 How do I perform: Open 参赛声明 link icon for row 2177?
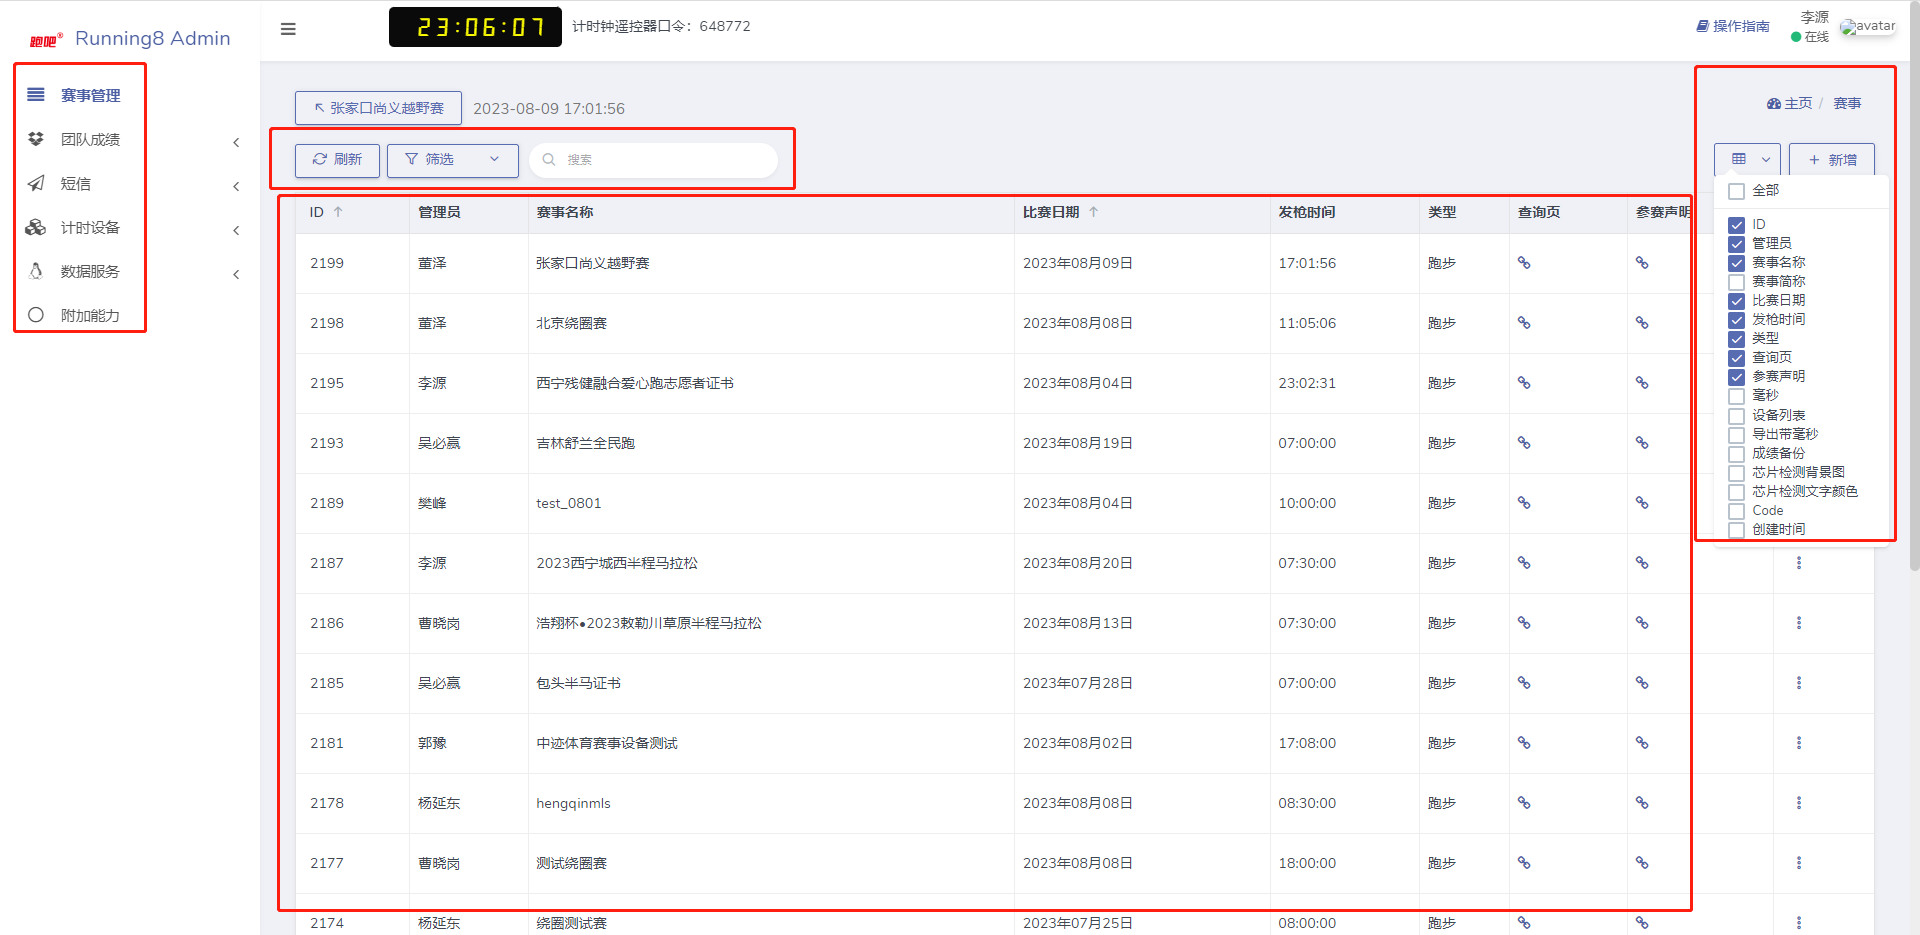coord(1642,863)
